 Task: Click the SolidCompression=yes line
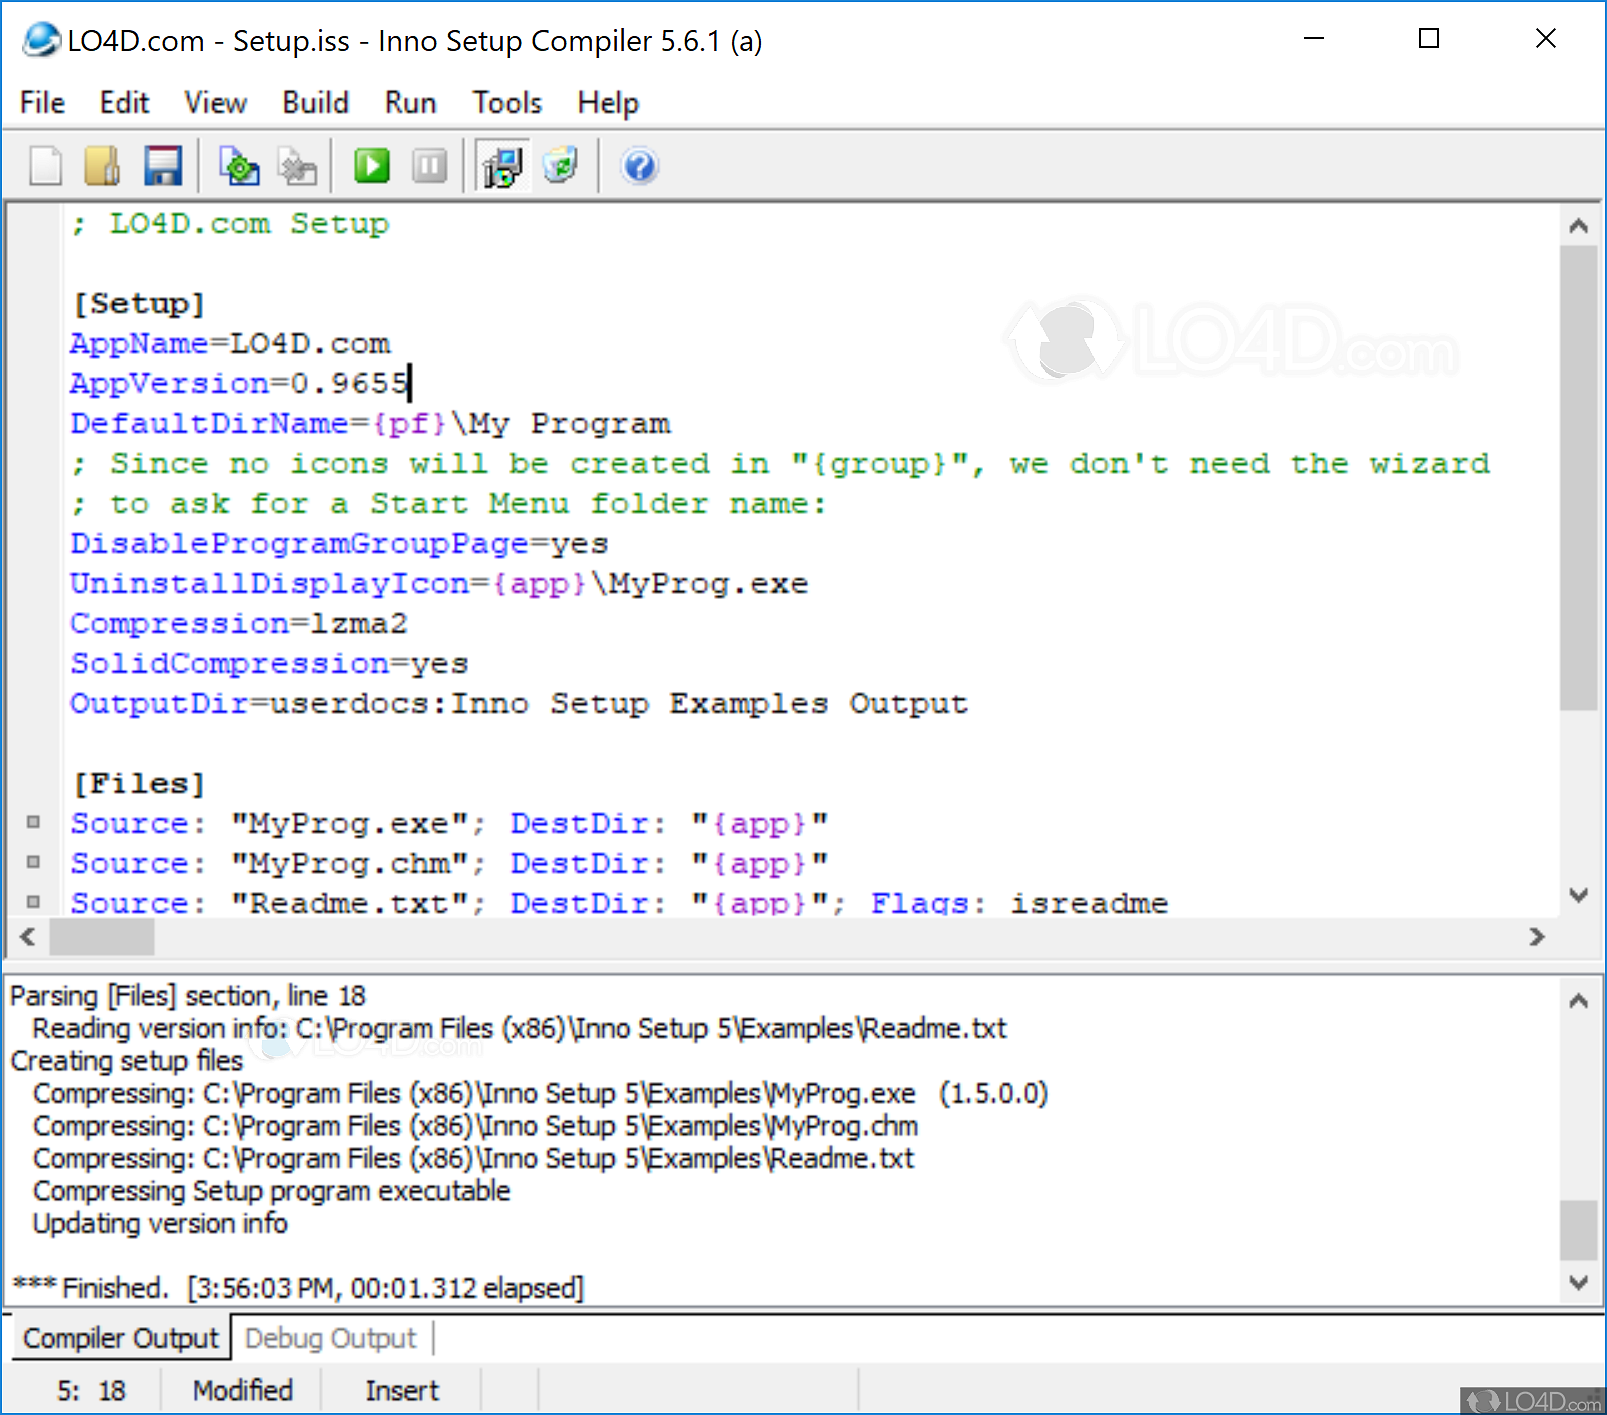269,663
